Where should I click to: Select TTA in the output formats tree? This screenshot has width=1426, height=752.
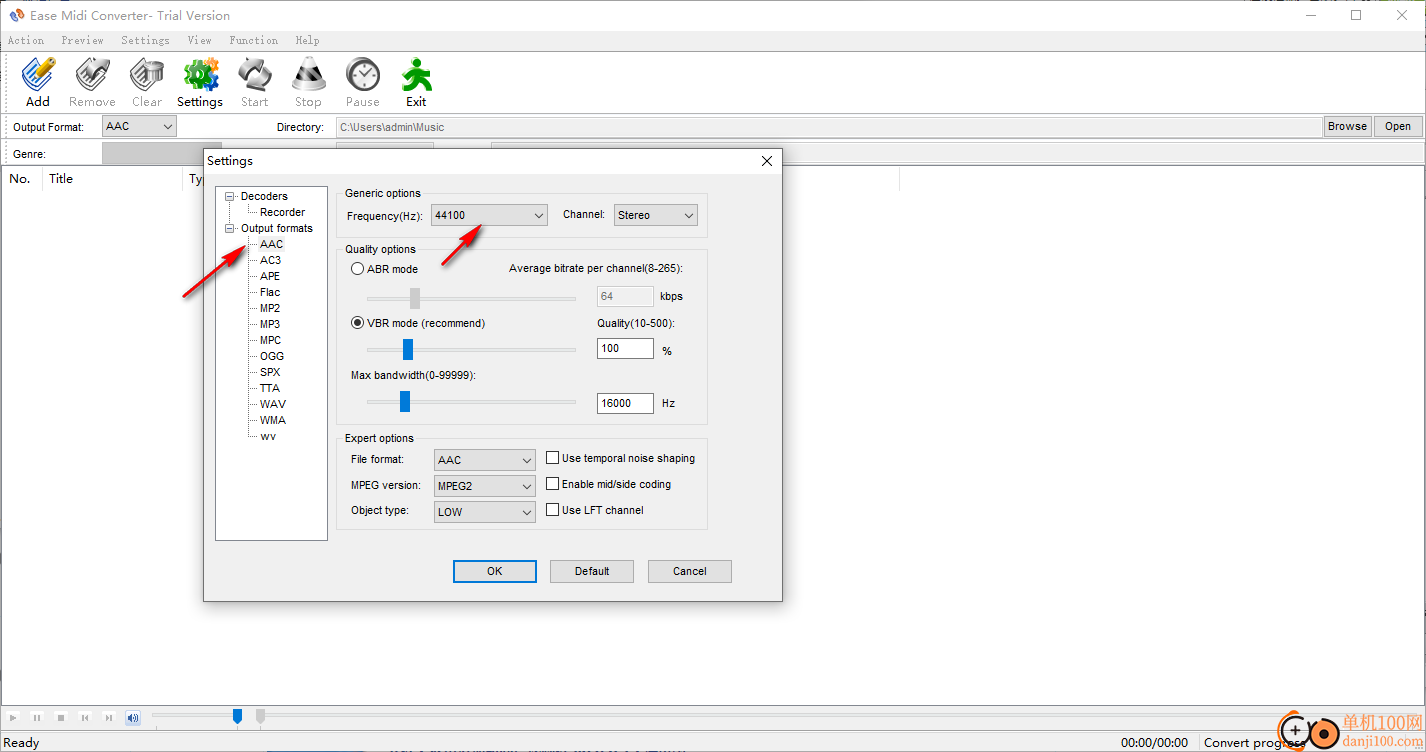[270, 388]
